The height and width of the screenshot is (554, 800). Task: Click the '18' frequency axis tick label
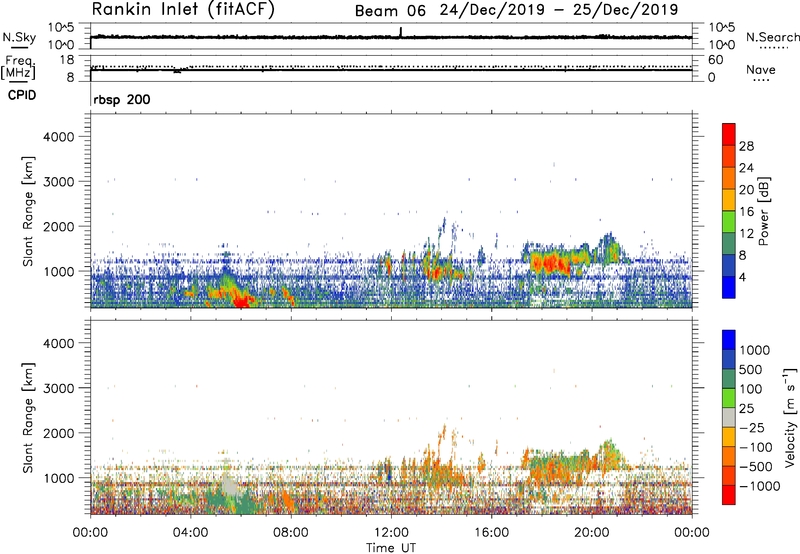click(67, 60)
